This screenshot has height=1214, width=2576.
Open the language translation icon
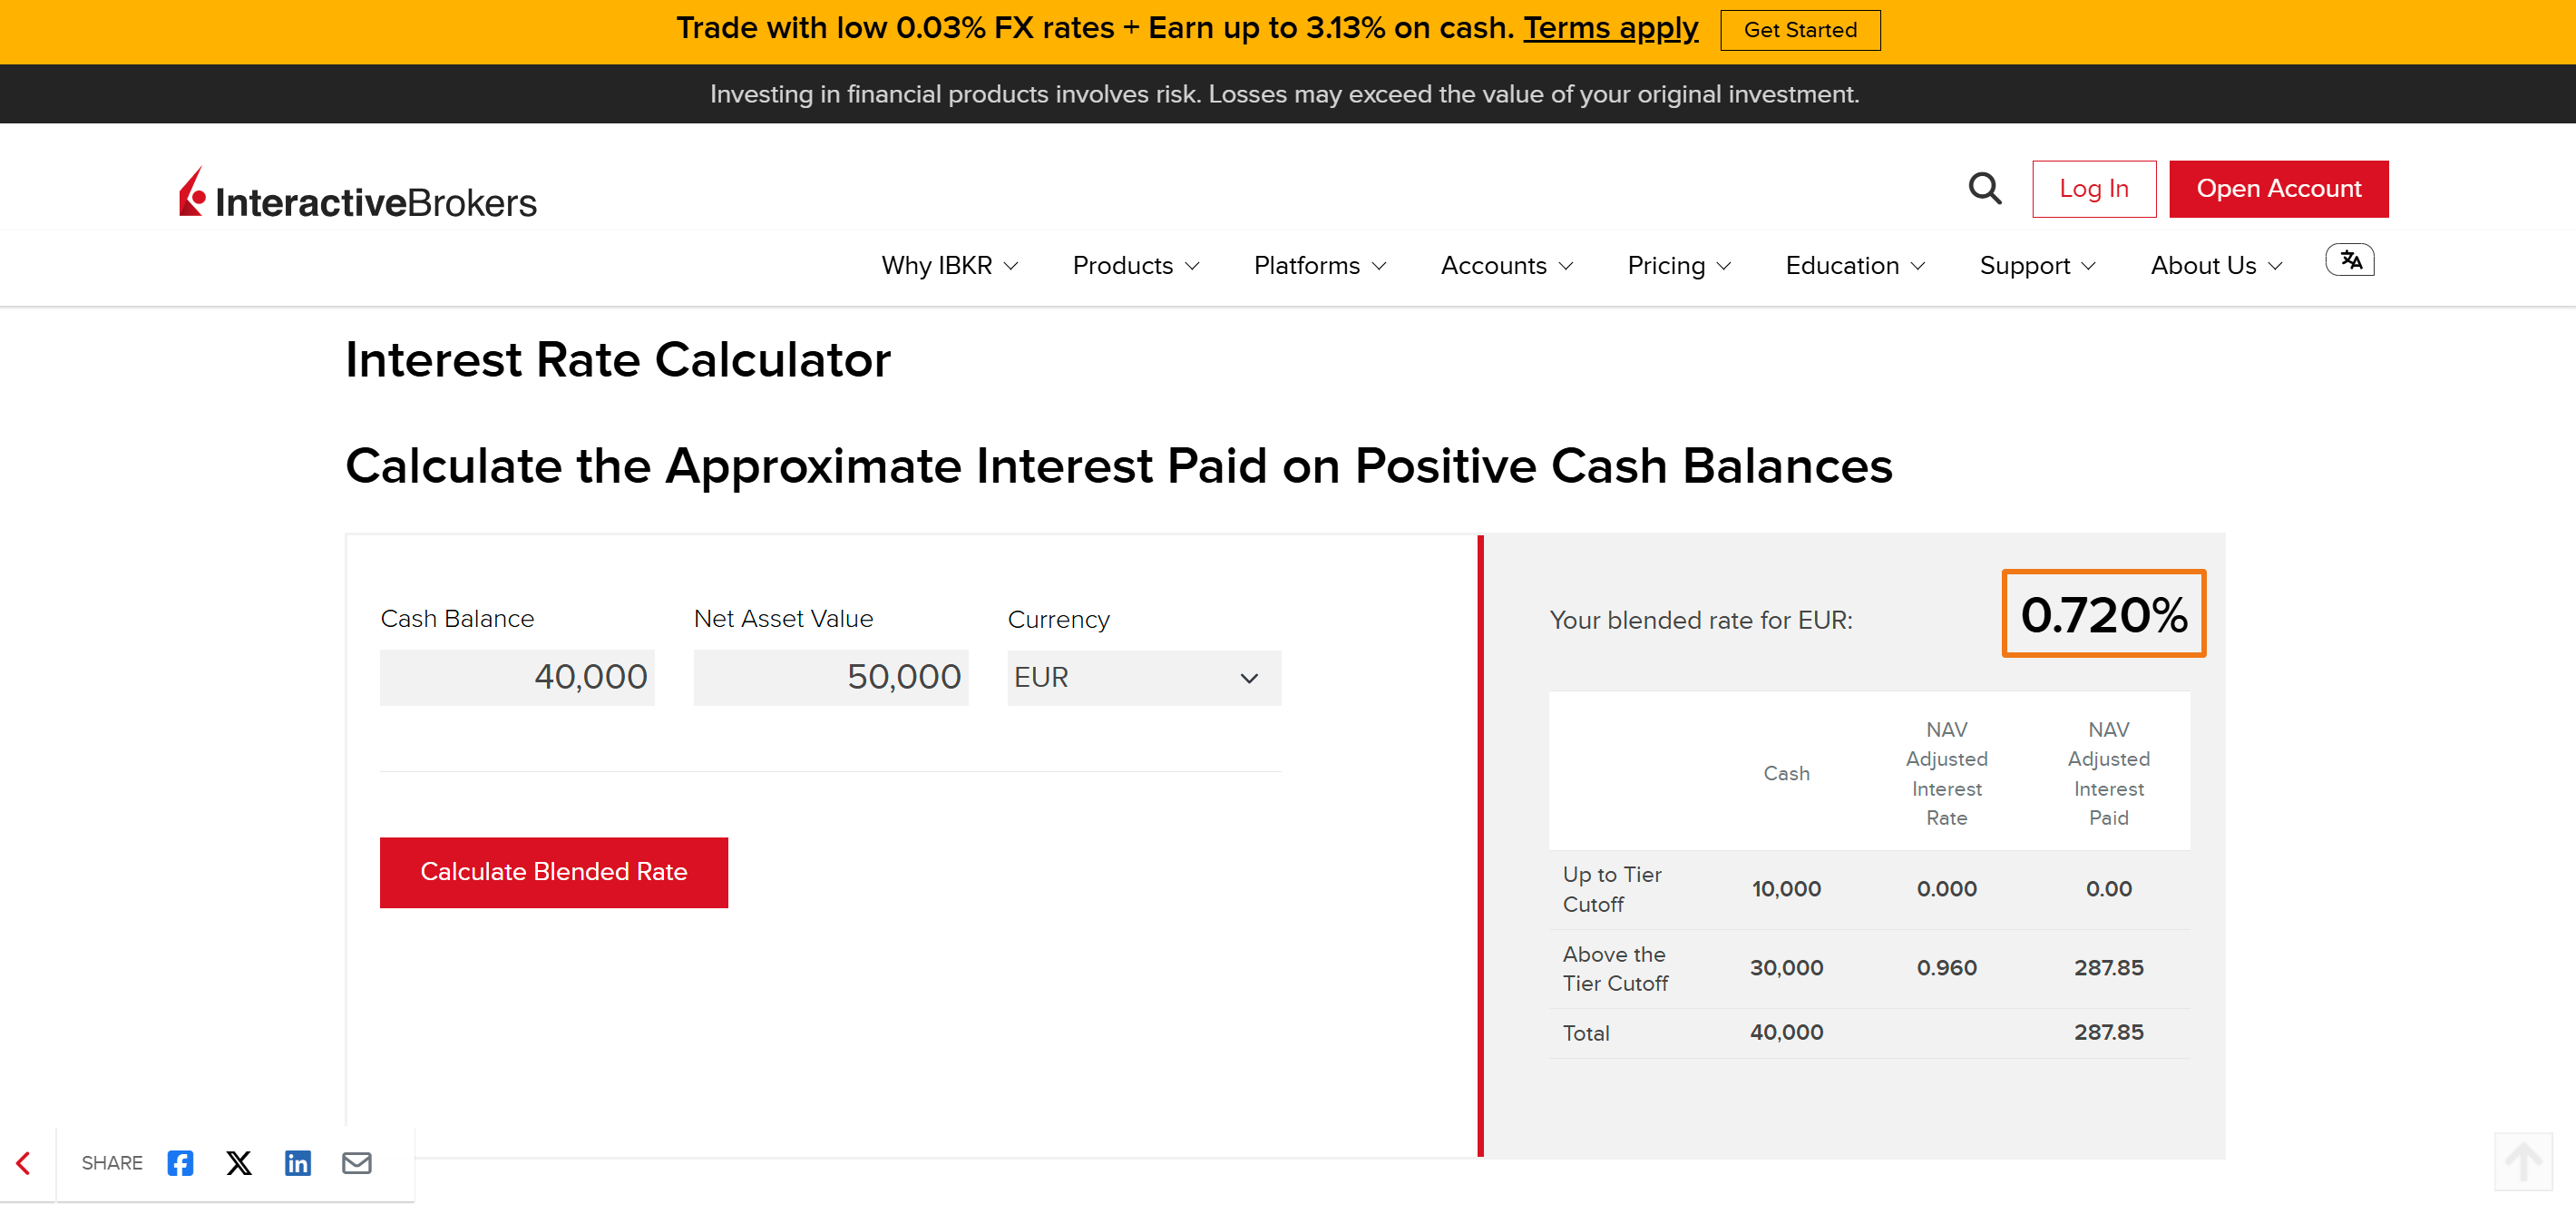[x=2350, y=261]
